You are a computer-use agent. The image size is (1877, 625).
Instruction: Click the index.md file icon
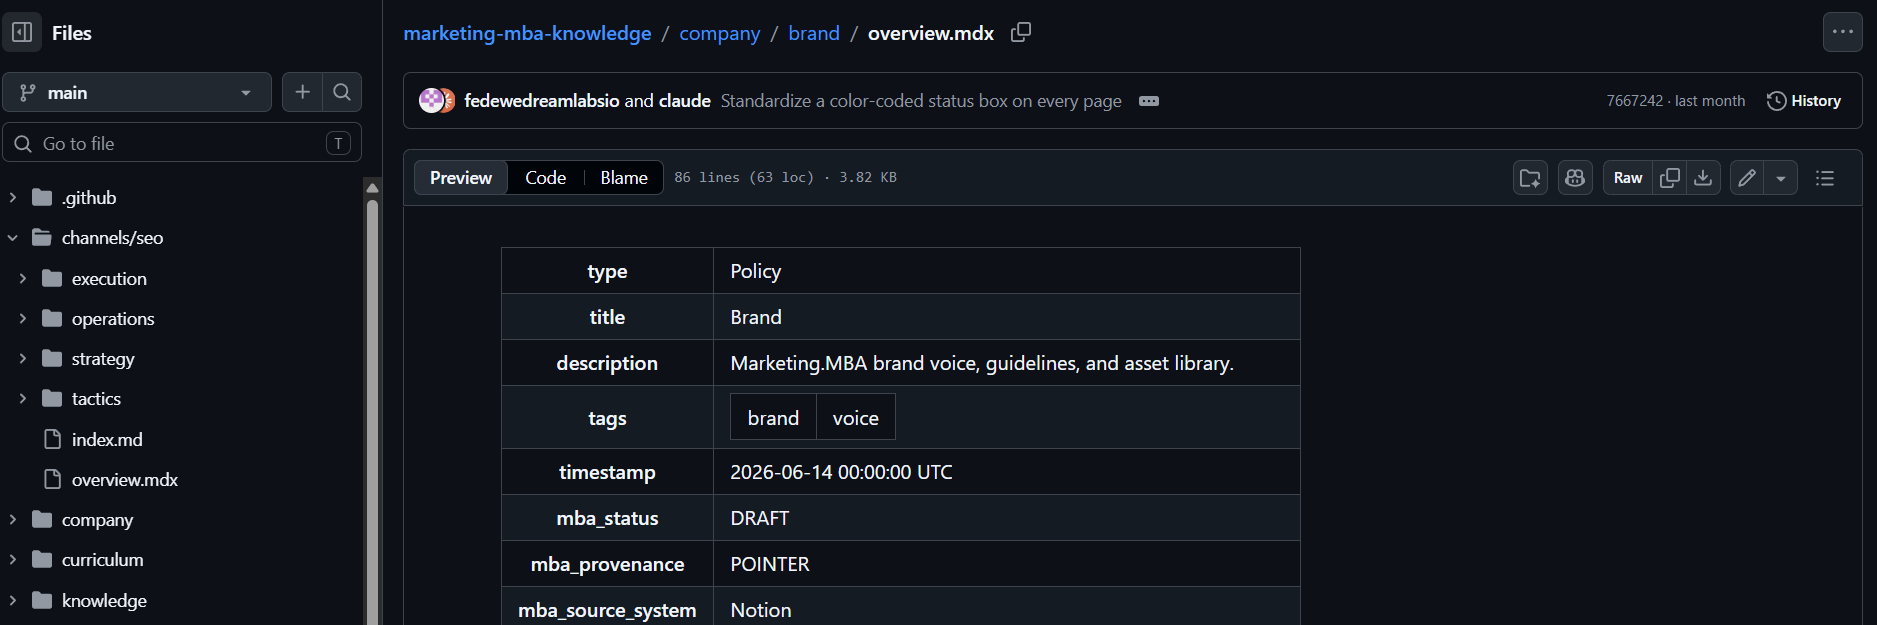point(53,440)
